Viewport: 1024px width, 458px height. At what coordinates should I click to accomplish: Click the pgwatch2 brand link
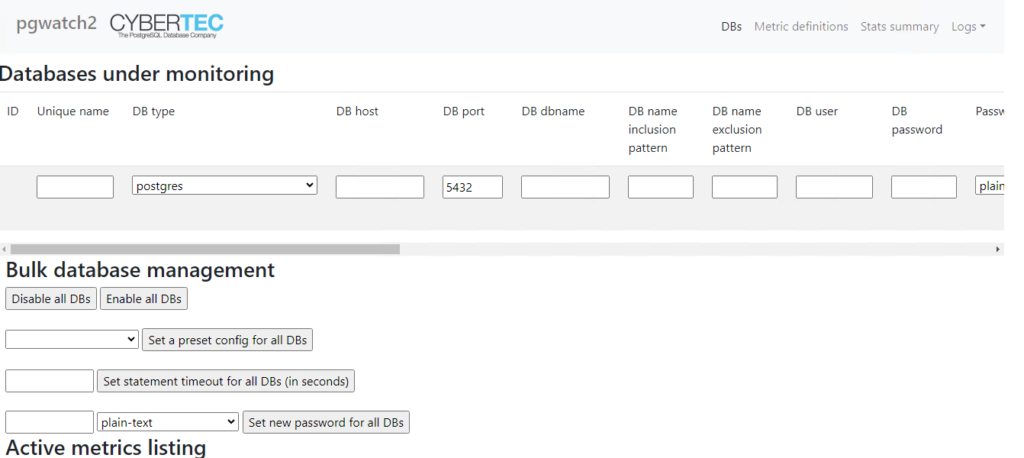tap(56, 24)
